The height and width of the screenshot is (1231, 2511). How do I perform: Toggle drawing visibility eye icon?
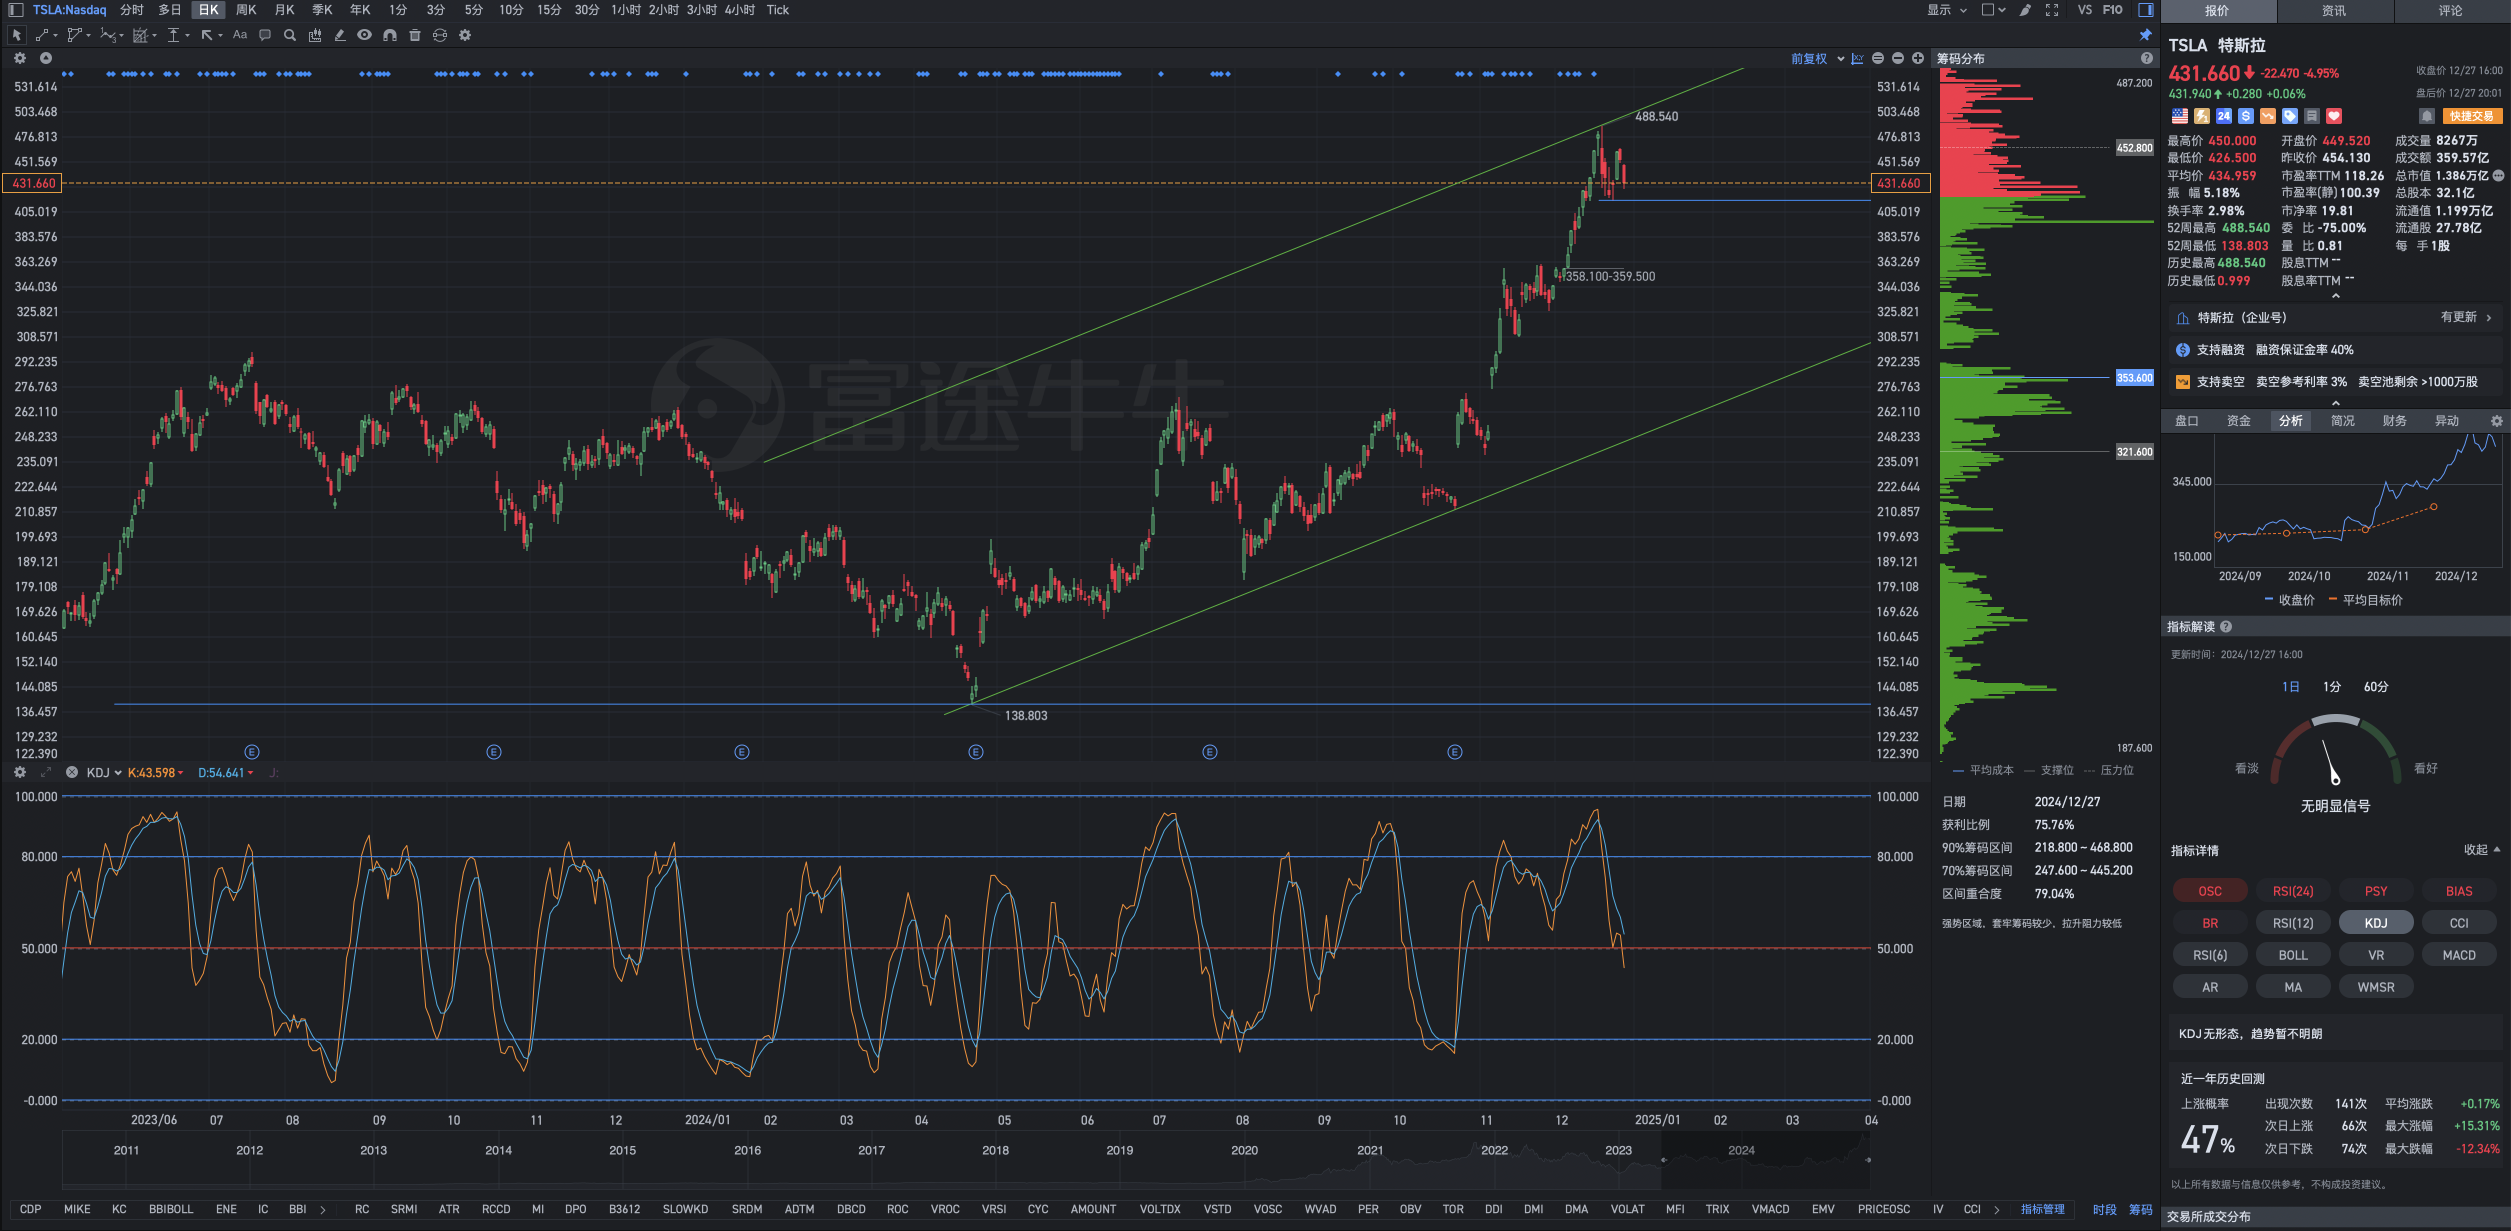click(365, 35)
